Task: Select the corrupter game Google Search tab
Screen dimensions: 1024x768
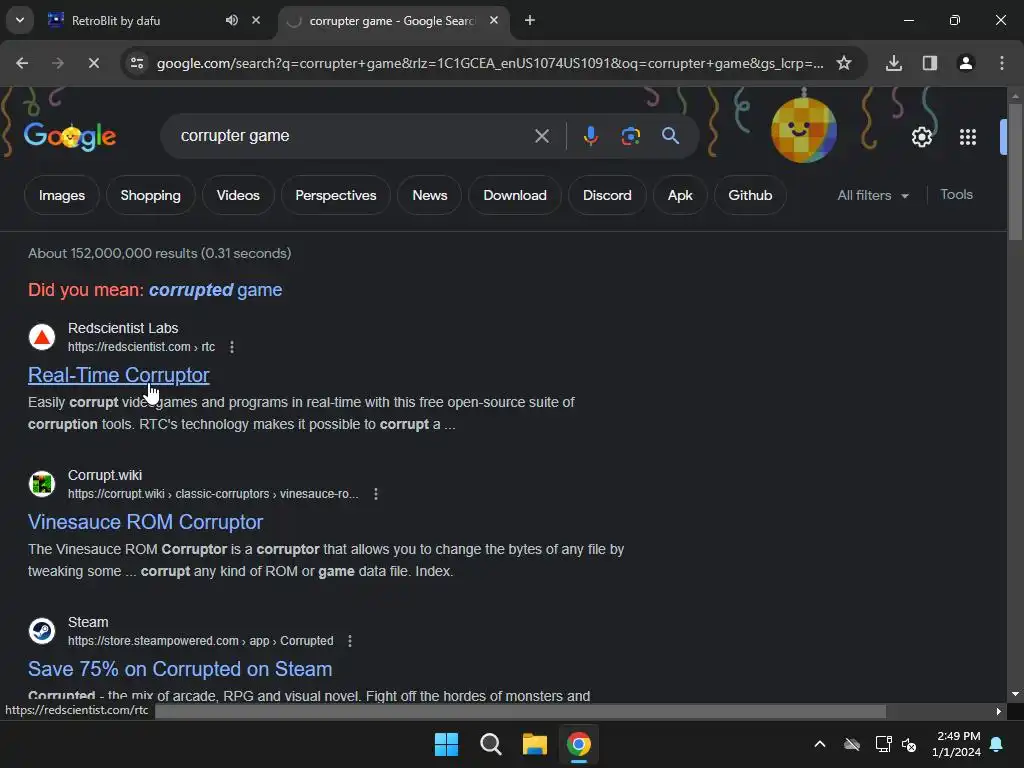Action: (392, 21)
